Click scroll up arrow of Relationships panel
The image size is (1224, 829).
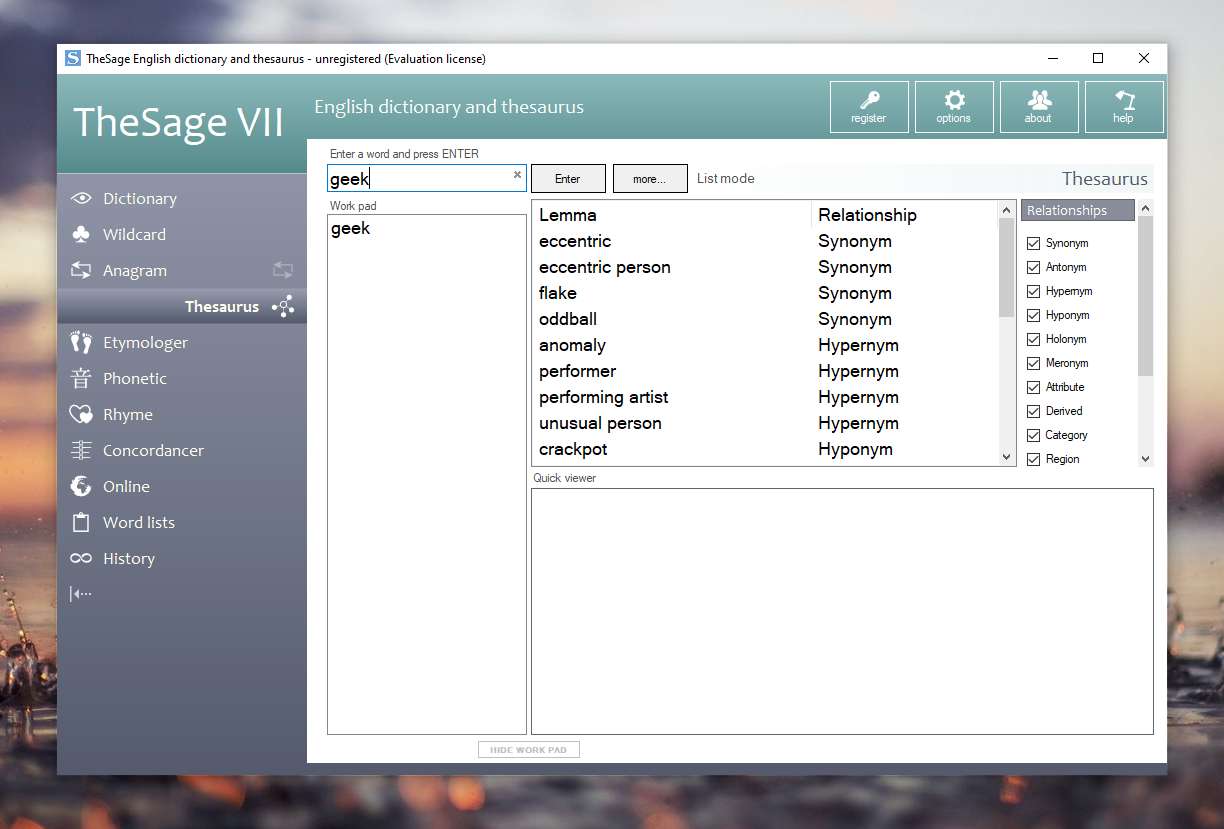tap(1145, 208)
